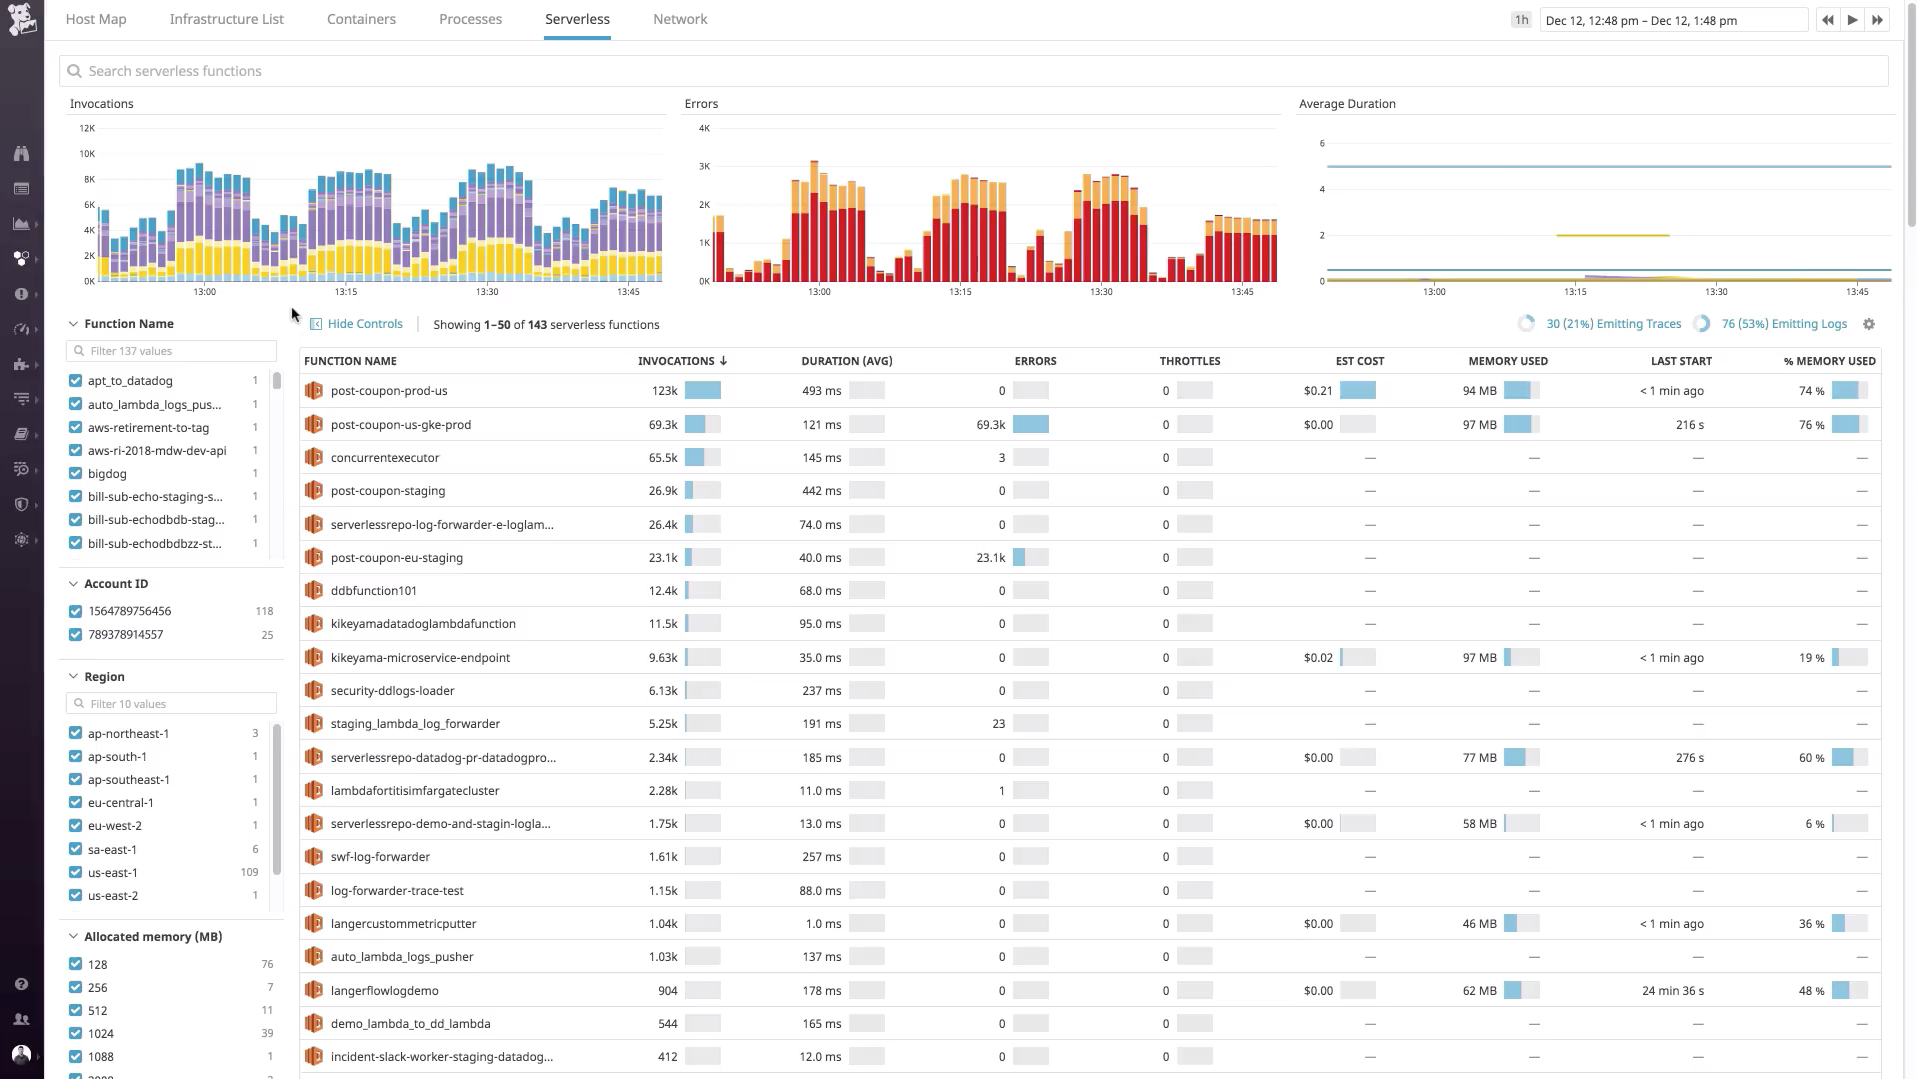Disable account ID 1564789756456 filter
1917x1079 pixels.
76,611
